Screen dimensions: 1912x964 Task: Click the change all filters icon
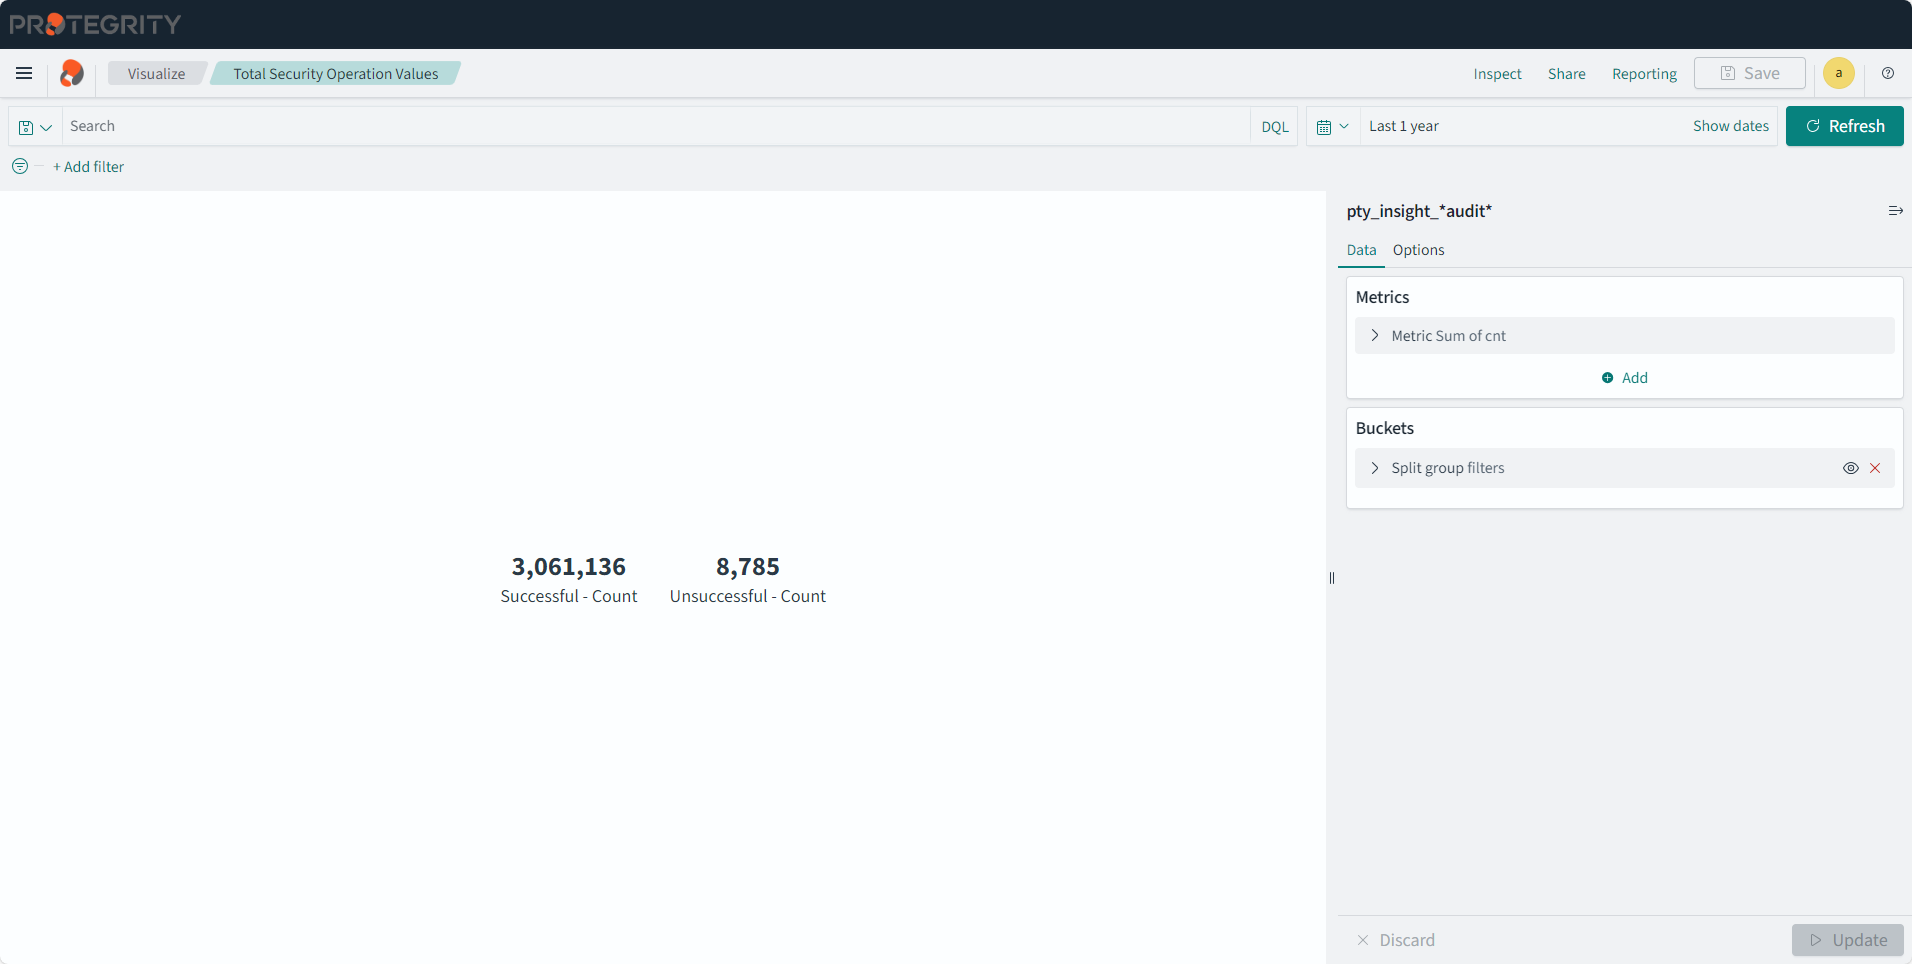click(x=20, y=166)
